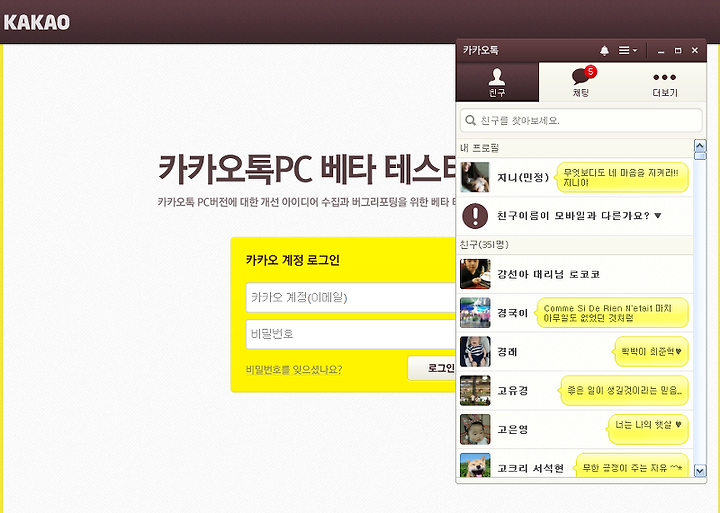Click the scrollbar up arrow in friend list
Screen dimensions: 720x513
point(700,146)
